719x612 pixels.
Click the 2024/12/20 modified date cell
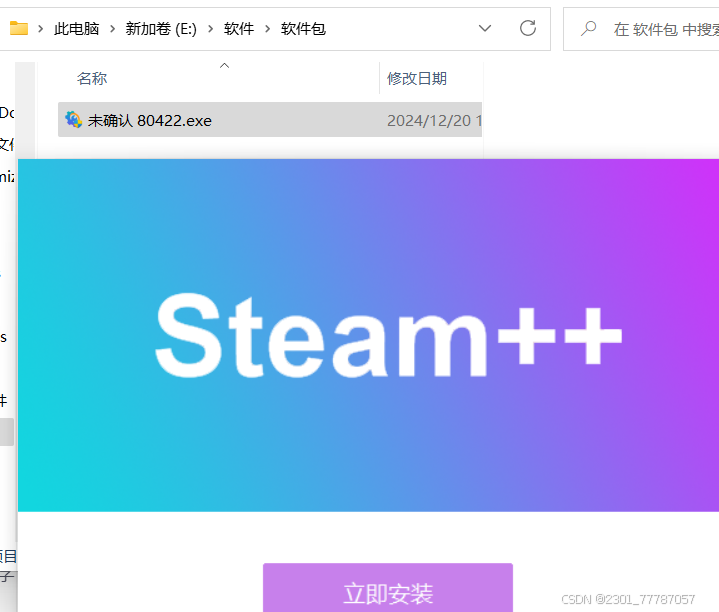pyautogui.click(x=434, y=121)
